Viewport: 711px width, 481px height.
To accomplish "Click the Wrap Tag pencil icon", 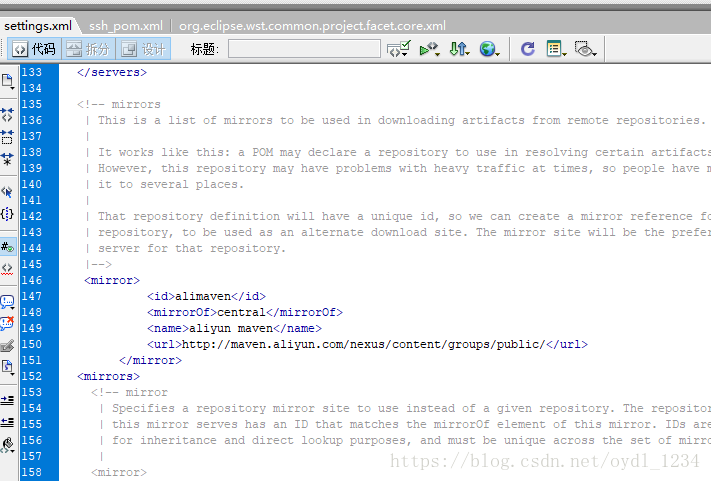I will click(x=7, y=345).
